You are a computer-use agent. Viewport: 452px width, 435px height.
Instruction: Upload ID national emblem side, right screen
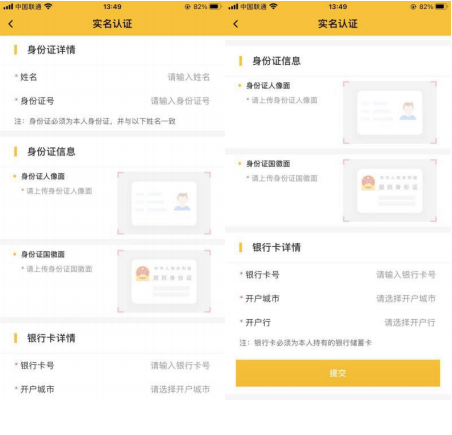click(390, 190)
